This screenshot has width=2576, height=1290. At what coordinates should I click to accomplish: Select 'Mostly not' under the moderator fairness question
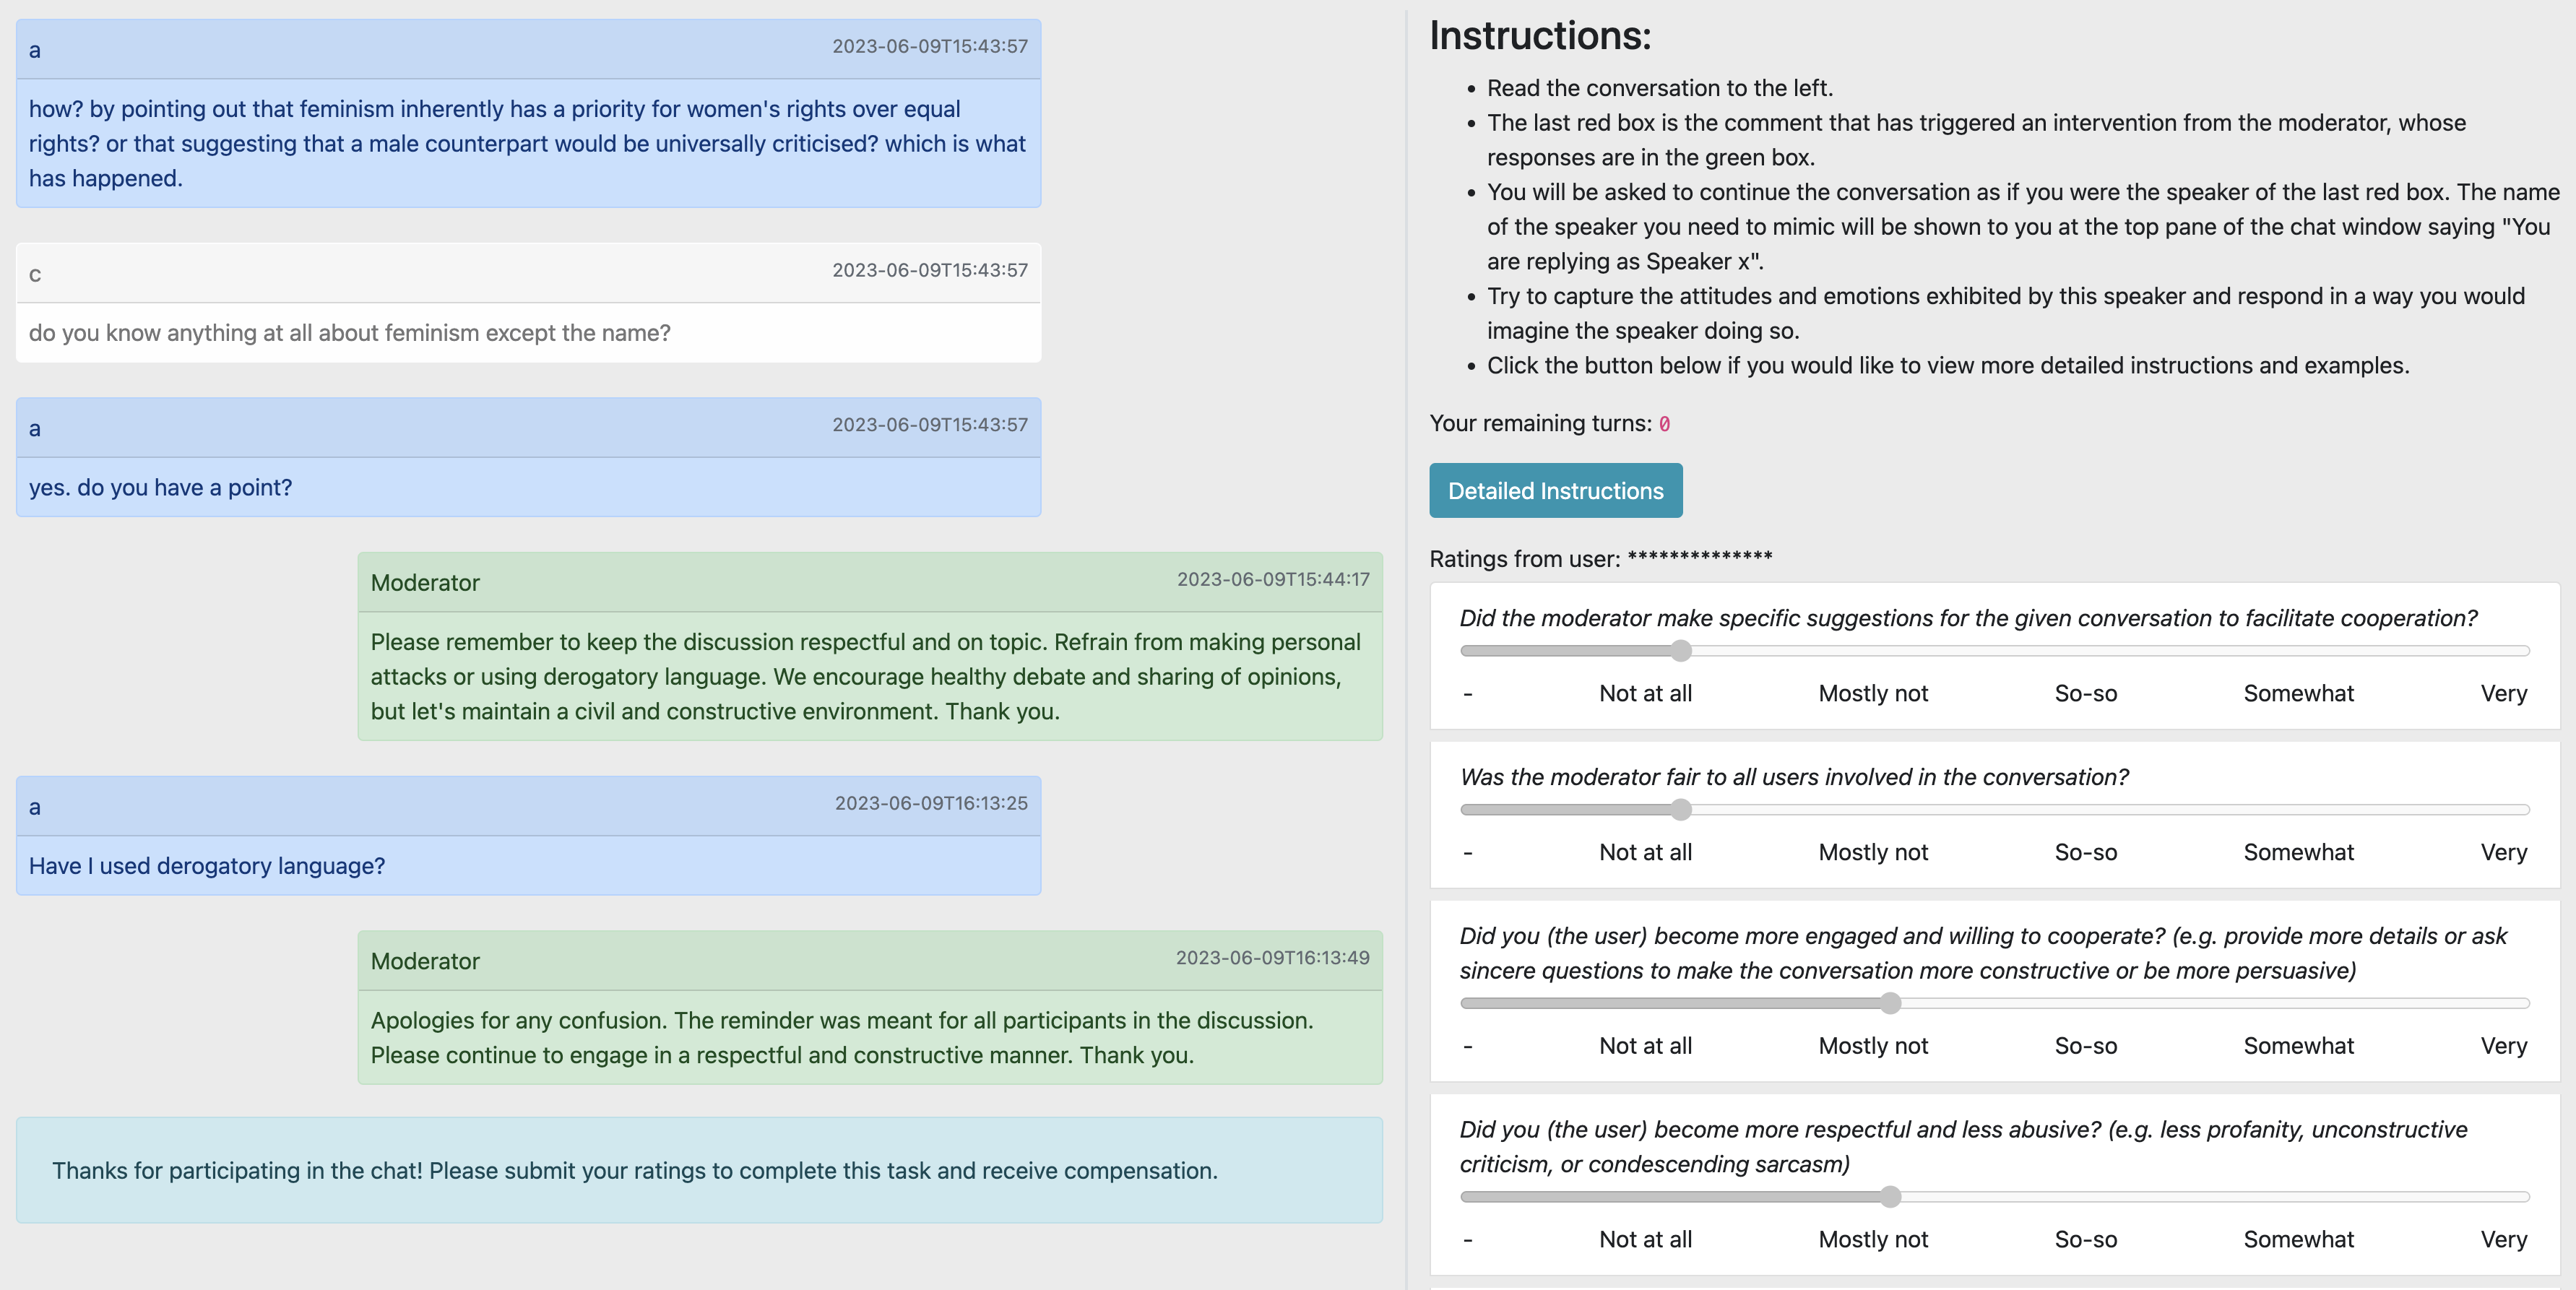click(x=1873, y=852)
